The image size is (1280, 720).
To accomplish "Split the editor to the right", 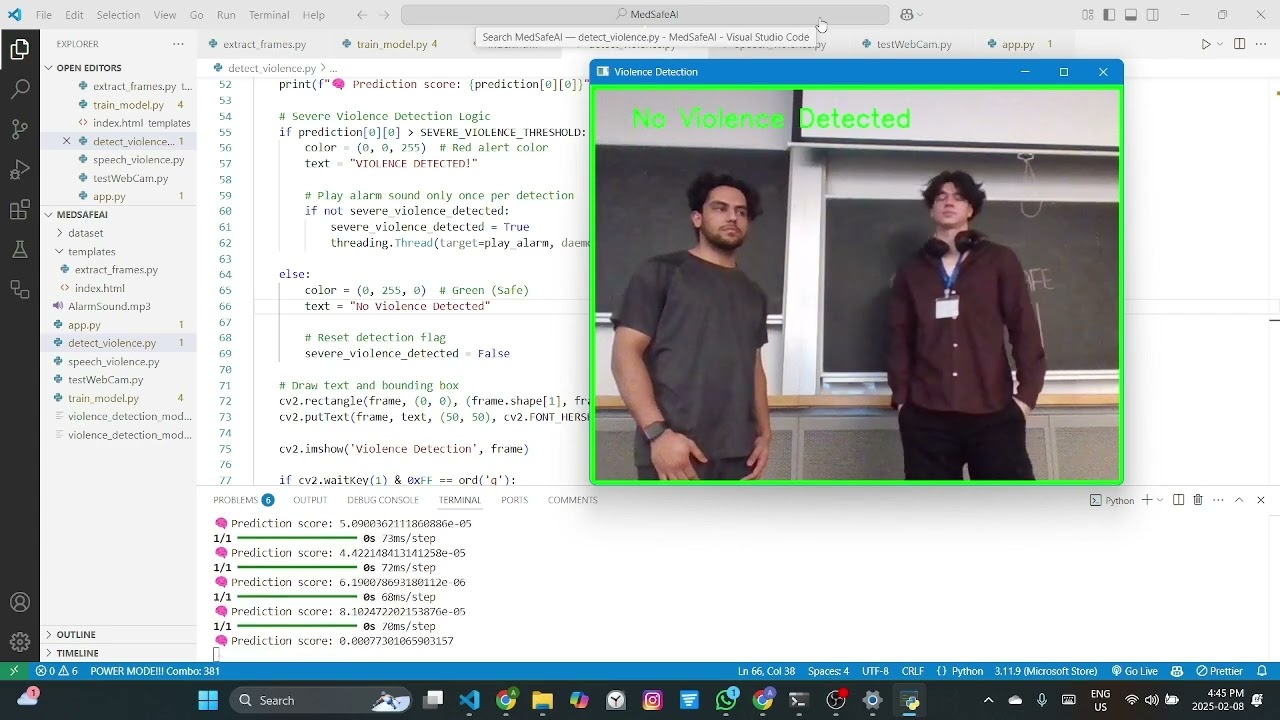I will pos(1240,44).
